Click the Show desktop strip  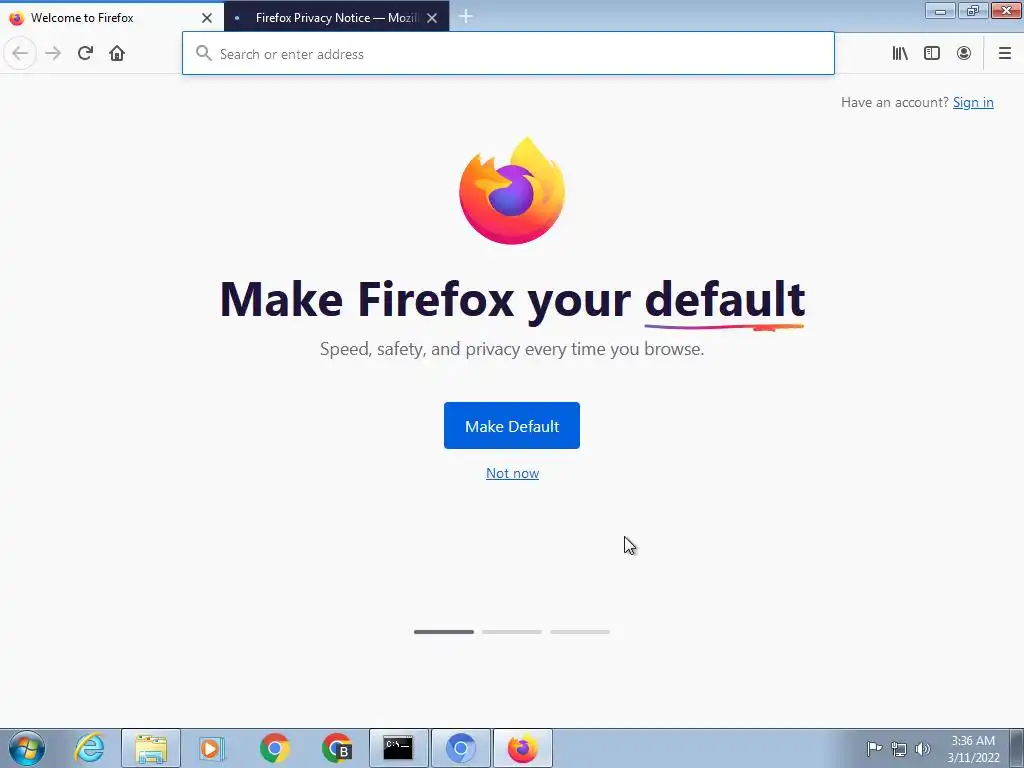1016,748
